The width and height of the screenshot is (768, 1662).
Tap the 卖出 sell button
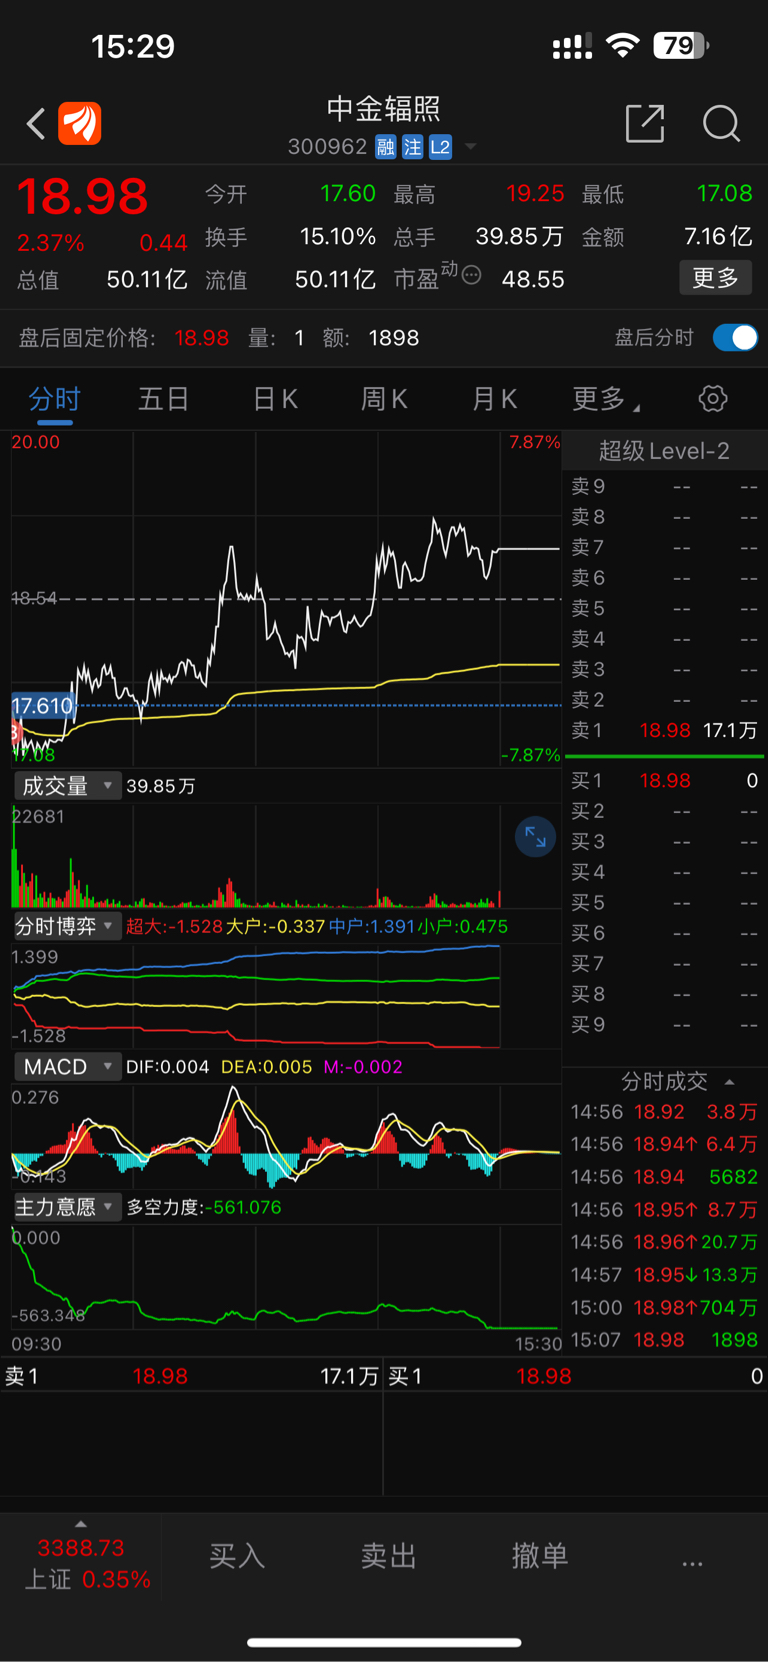[389, 1555]
